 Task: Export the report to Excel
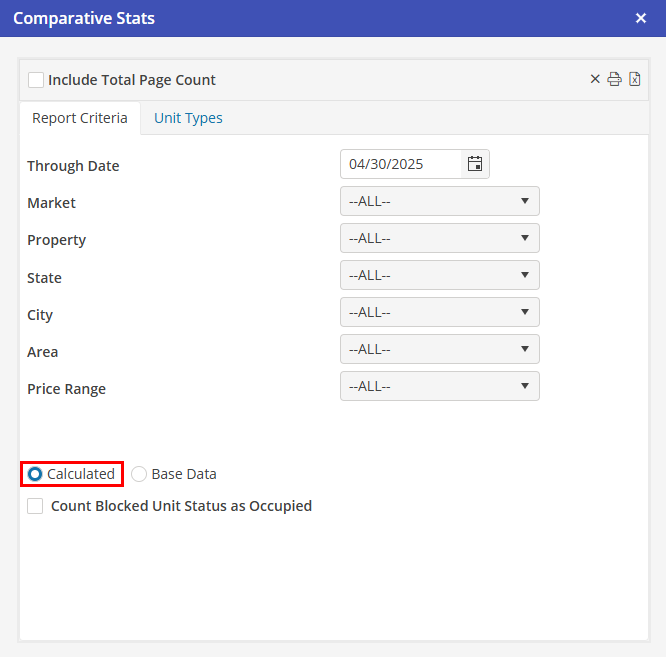tap(635, 80)
